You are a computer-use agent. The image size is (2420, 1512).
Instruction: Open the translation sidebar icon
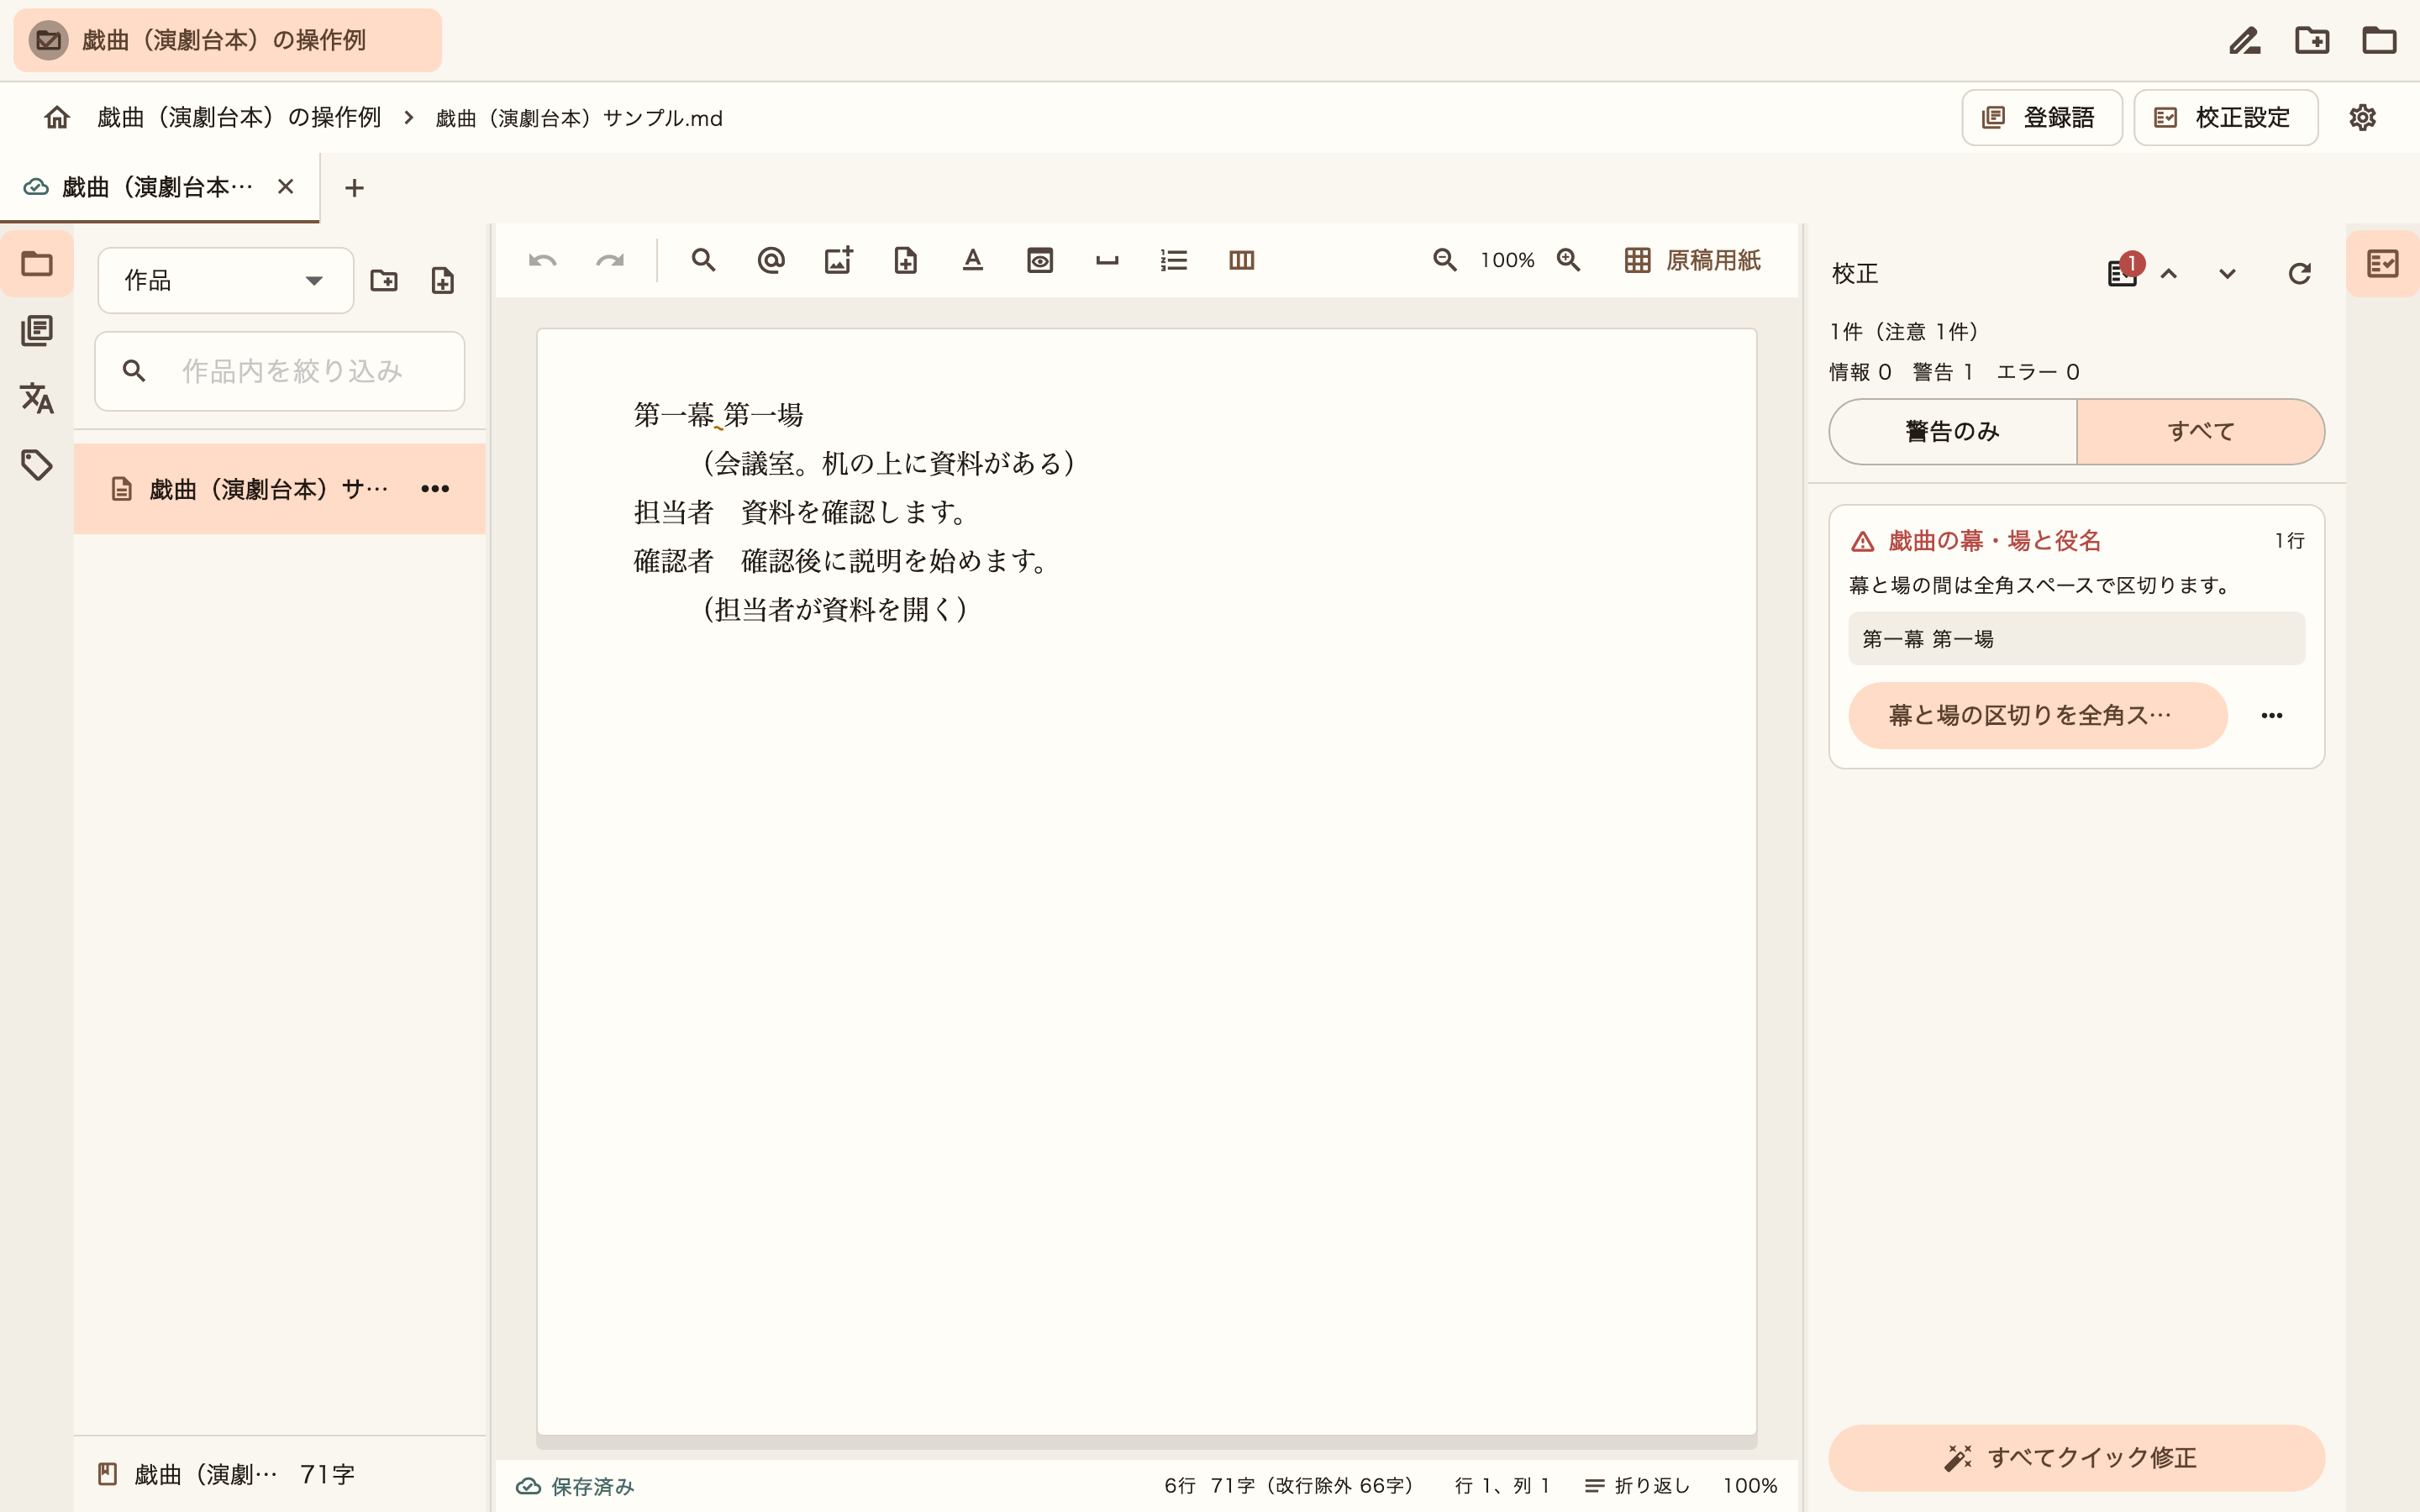(x=37, y=398)
